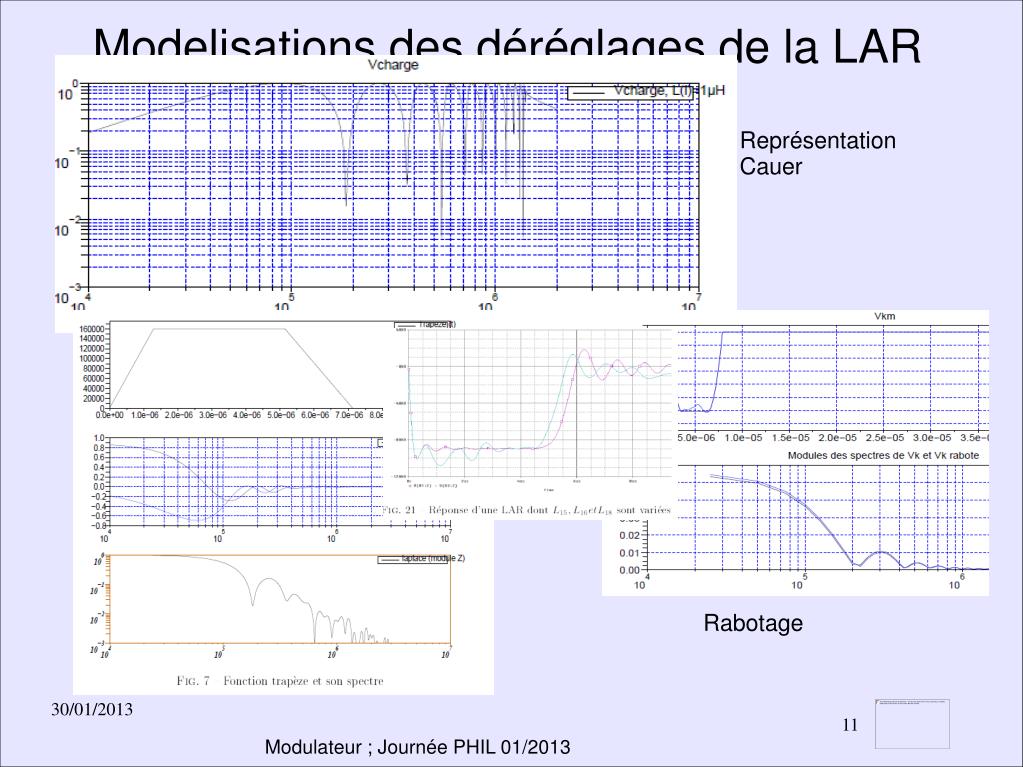The image size is (1023, 767).
Task: Click the LAR step response plot with oscillations
Action: coord(539,404)
